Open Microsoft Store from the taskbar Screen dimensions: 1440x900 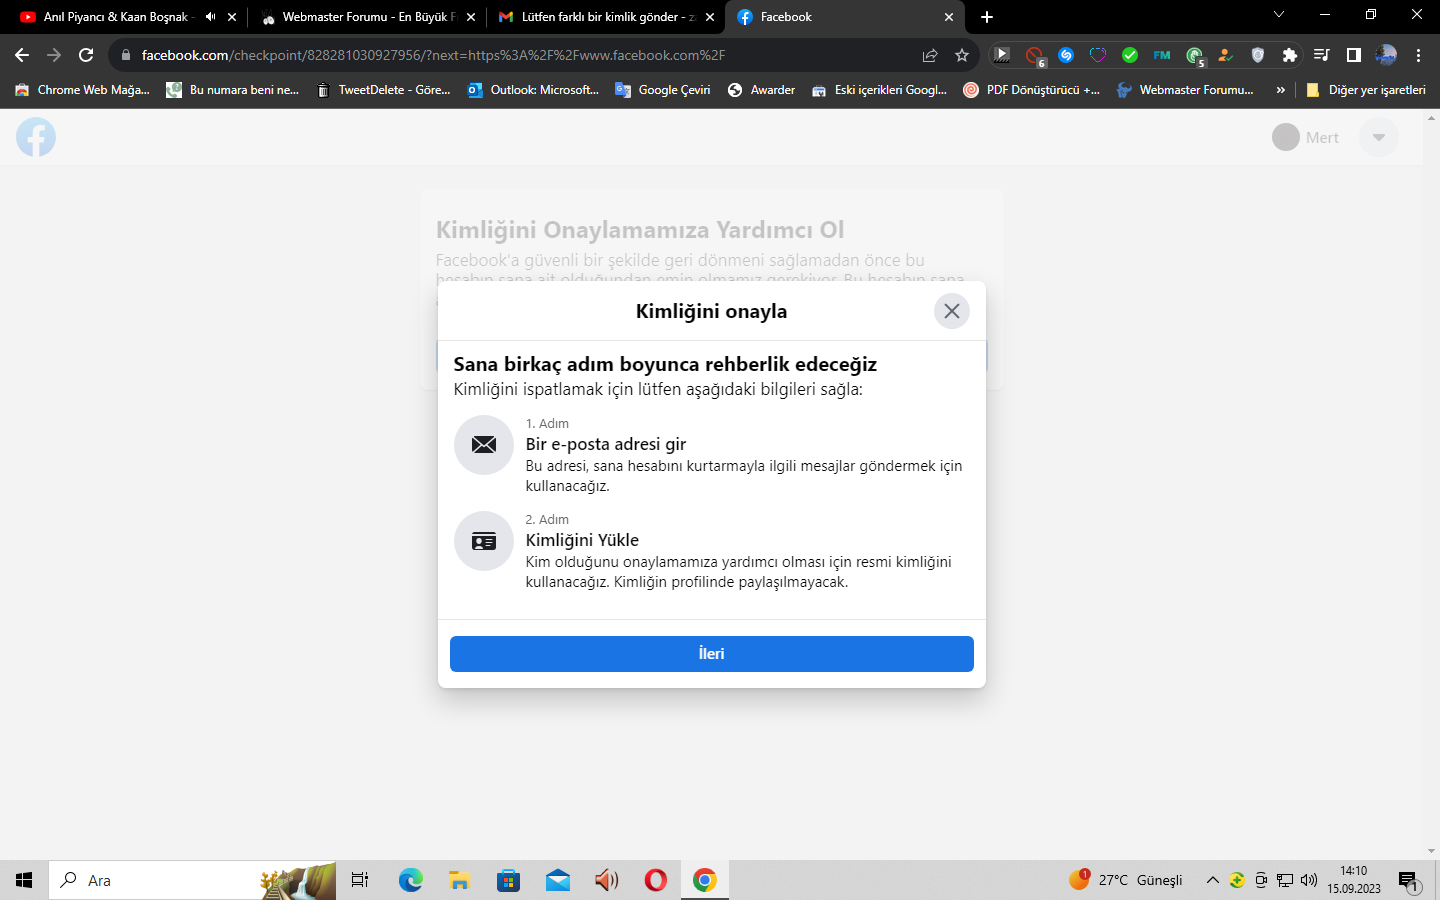tap(508, 880)
